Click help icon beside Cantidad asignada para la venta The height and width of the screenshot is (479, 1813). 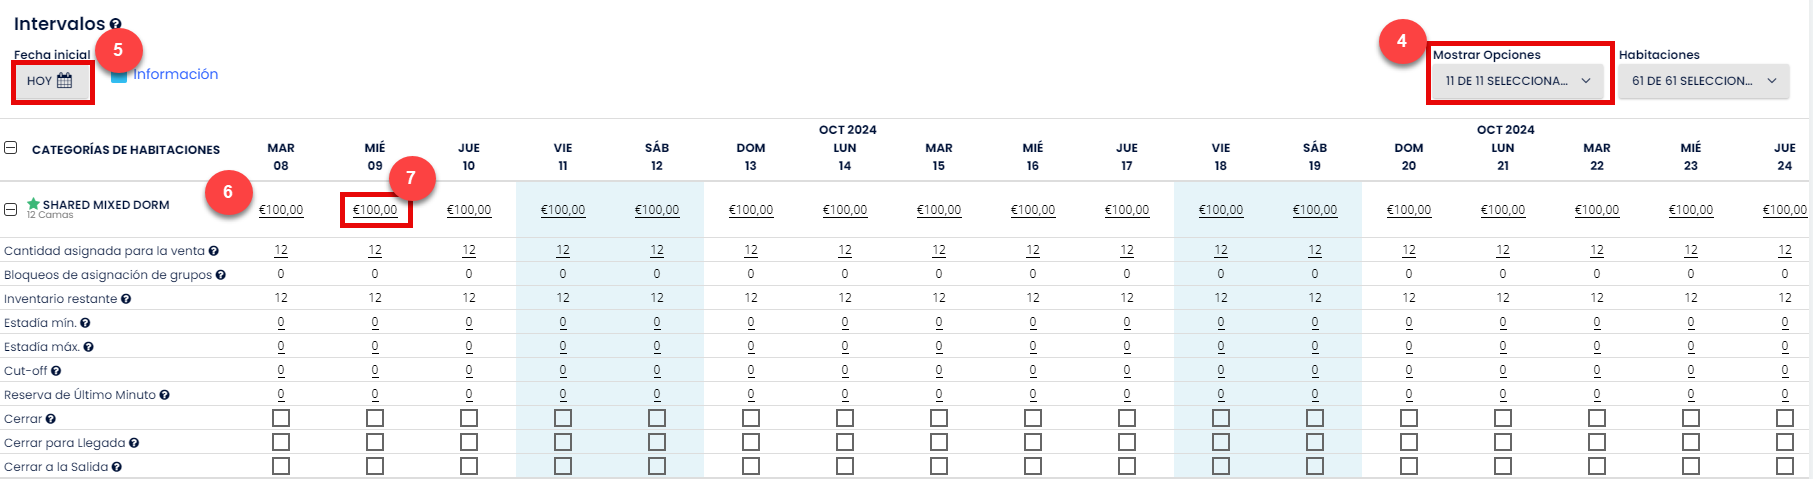click(x=214, y=251)
